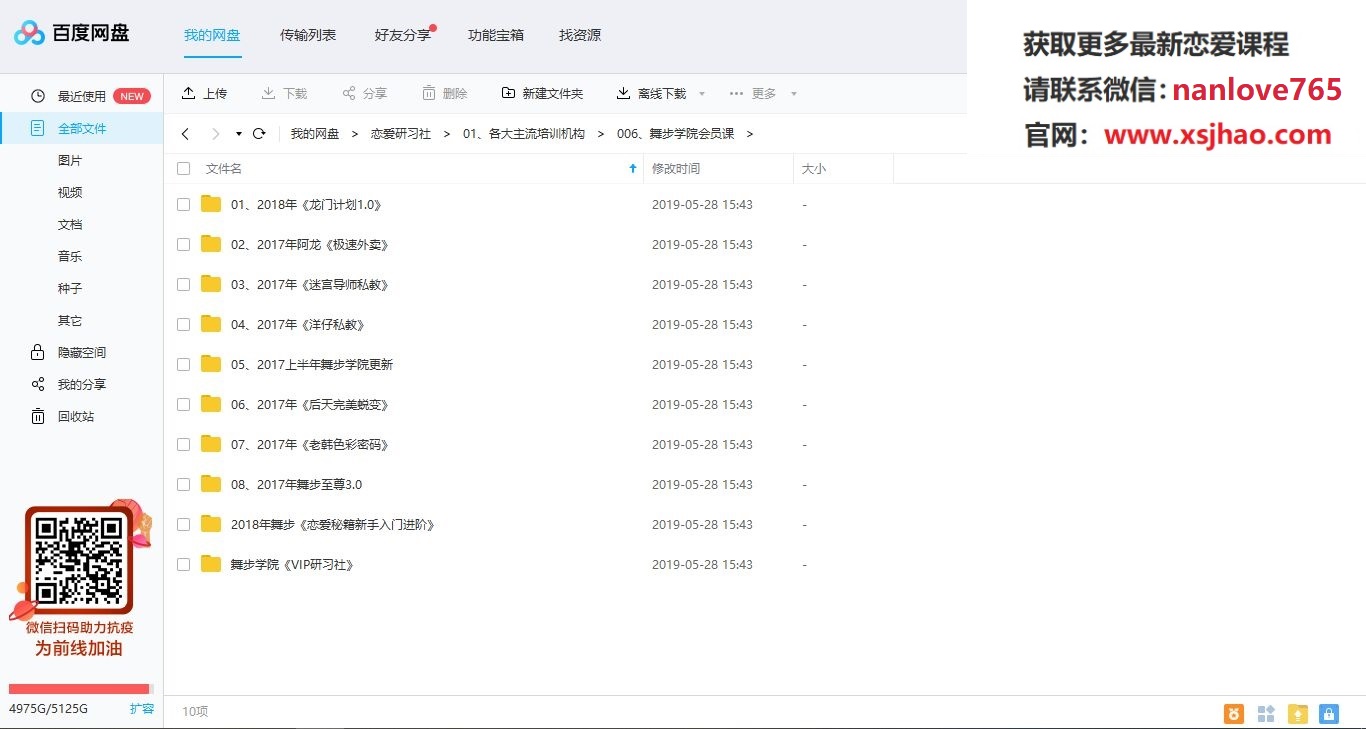The height and width of the screenshot is (729, 1366).
Task: Go forward with the right arrow
Action: tap(215, 133)
